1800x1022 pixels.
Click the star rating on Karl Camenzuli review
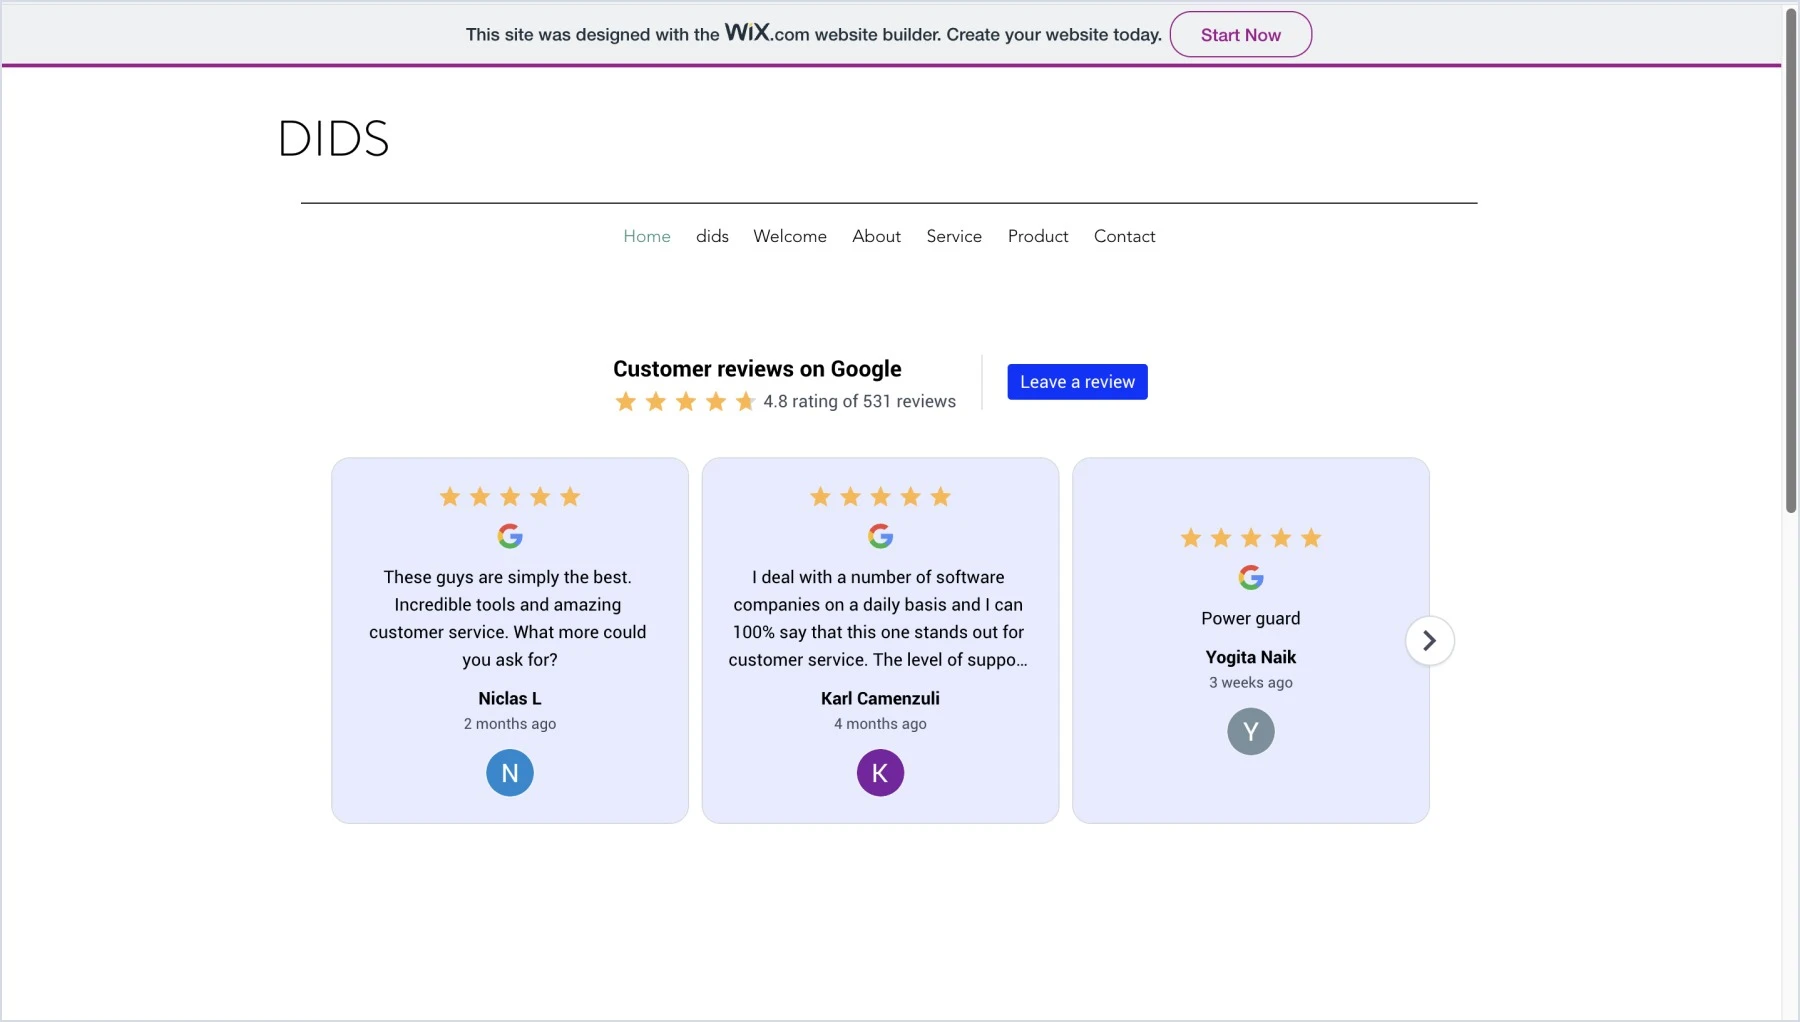[880, 497]
